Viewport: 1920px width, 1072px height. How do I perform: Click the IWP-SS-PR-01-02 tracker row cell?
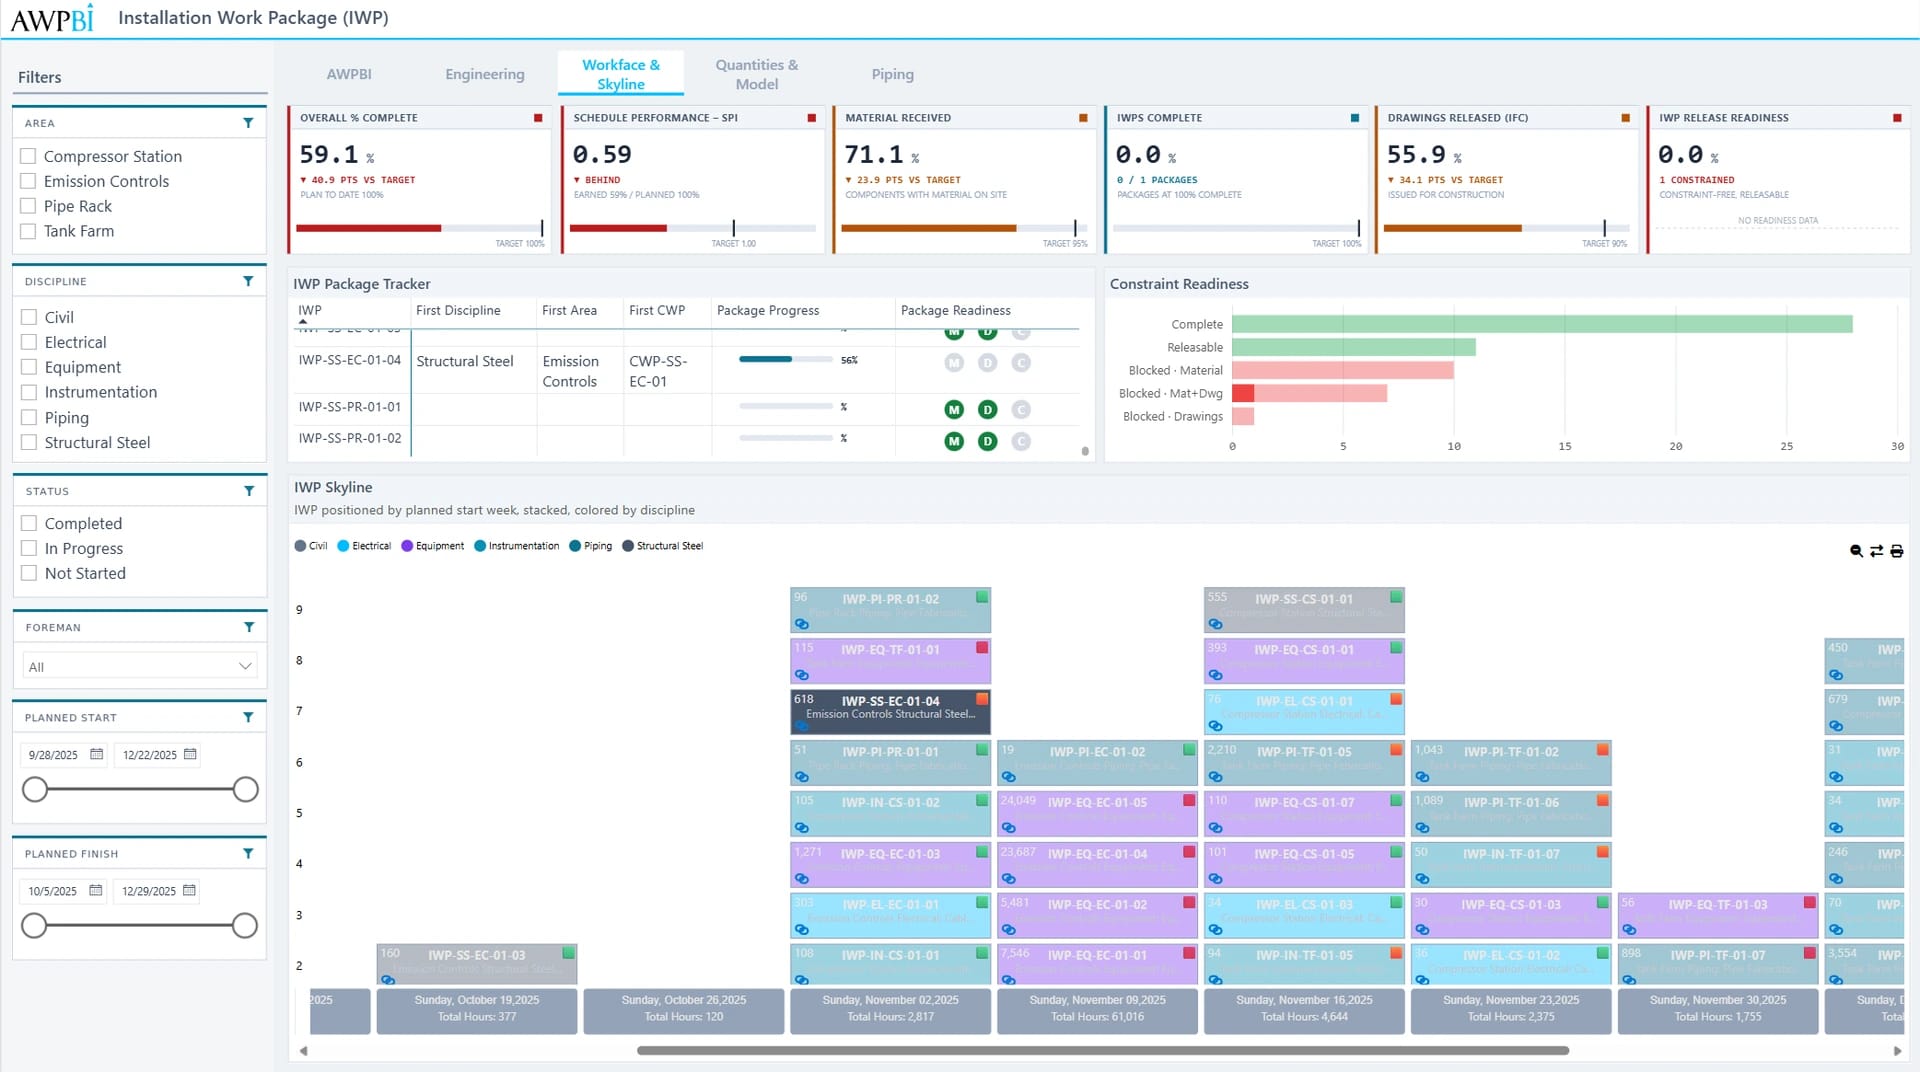pyautogui.click(x=350, y=438)
